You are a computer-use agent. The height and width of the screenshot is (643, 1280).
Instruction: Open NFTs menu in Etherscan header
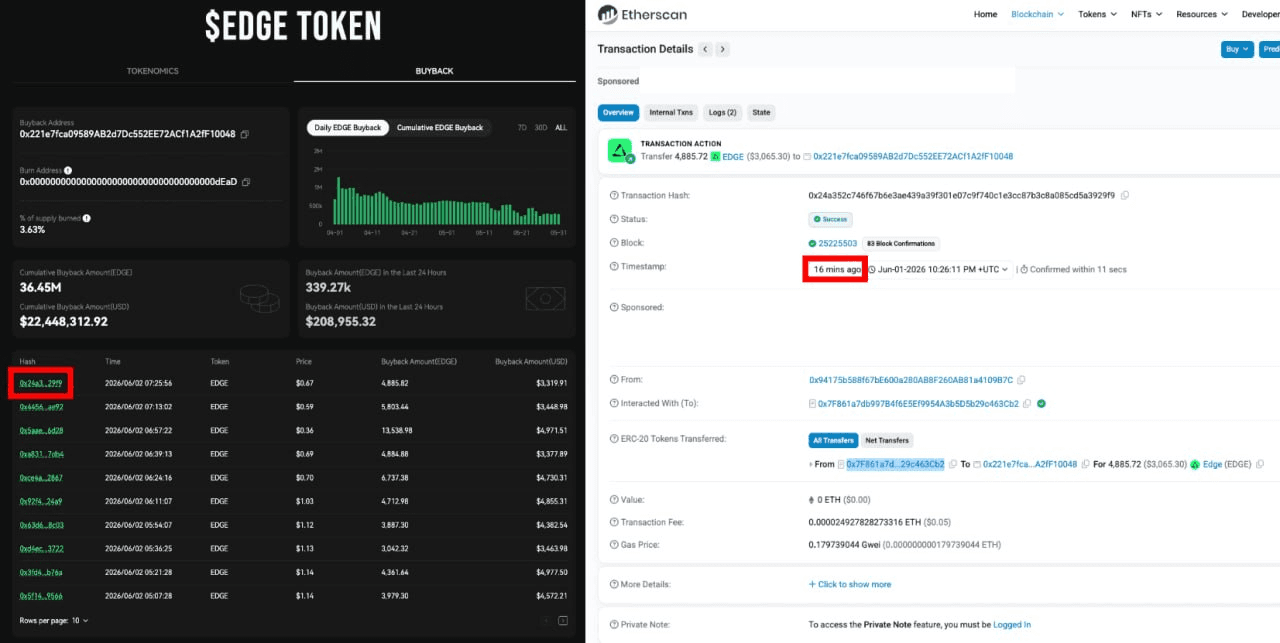pyautogui.click(x=1146, y=15)
